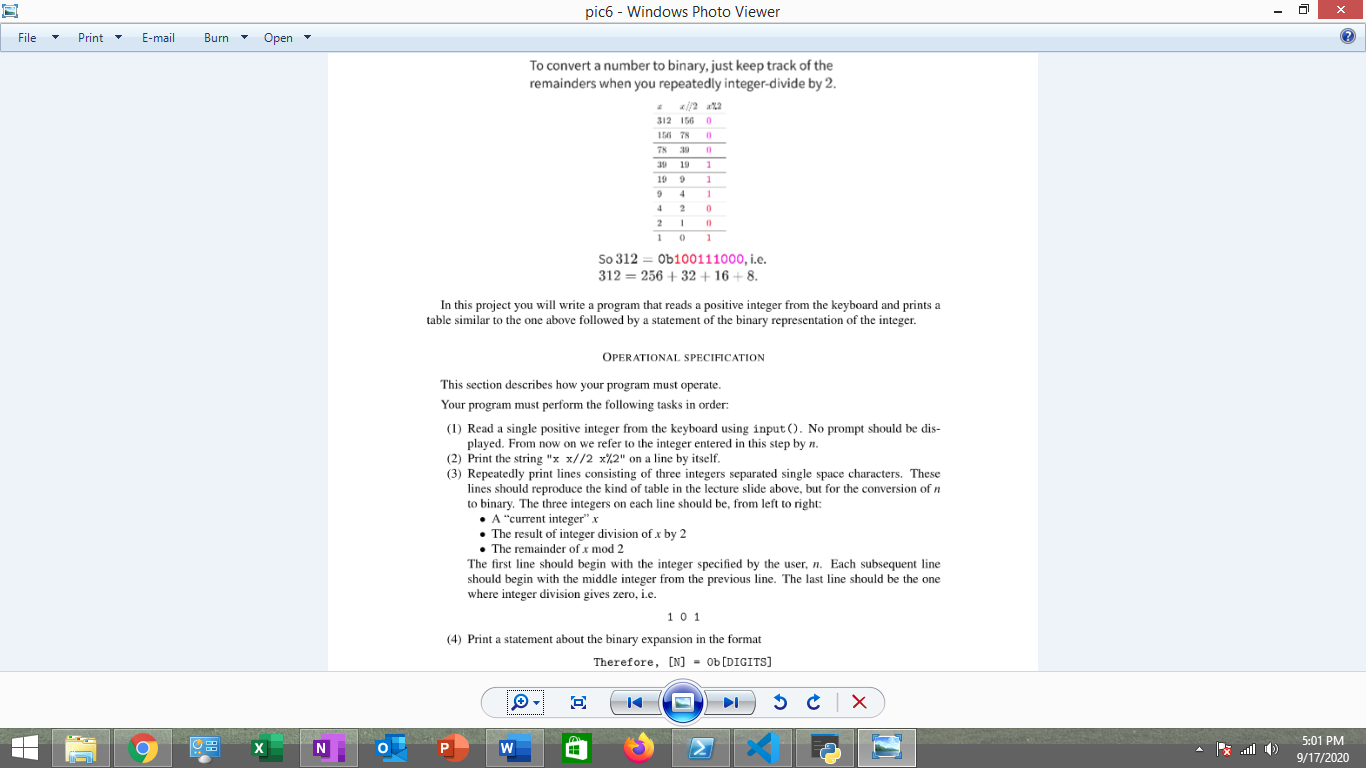Click the Print menu label

point(88,38)
